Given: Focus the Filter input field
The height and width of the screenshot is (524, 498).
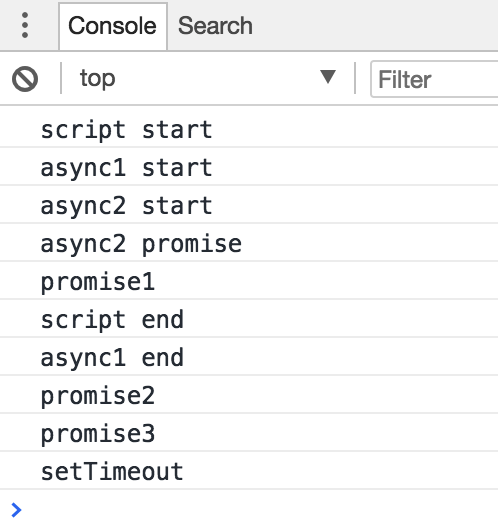Looking at the screenshot, I should click(x=434, y=79).
